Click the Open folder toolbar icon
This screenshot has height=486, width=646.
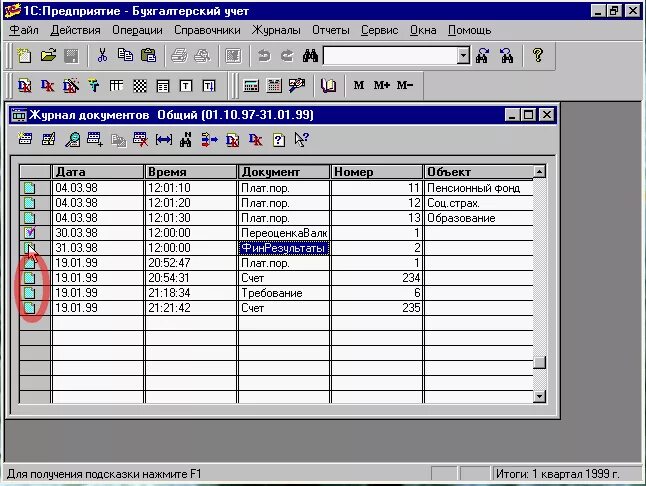48,55
